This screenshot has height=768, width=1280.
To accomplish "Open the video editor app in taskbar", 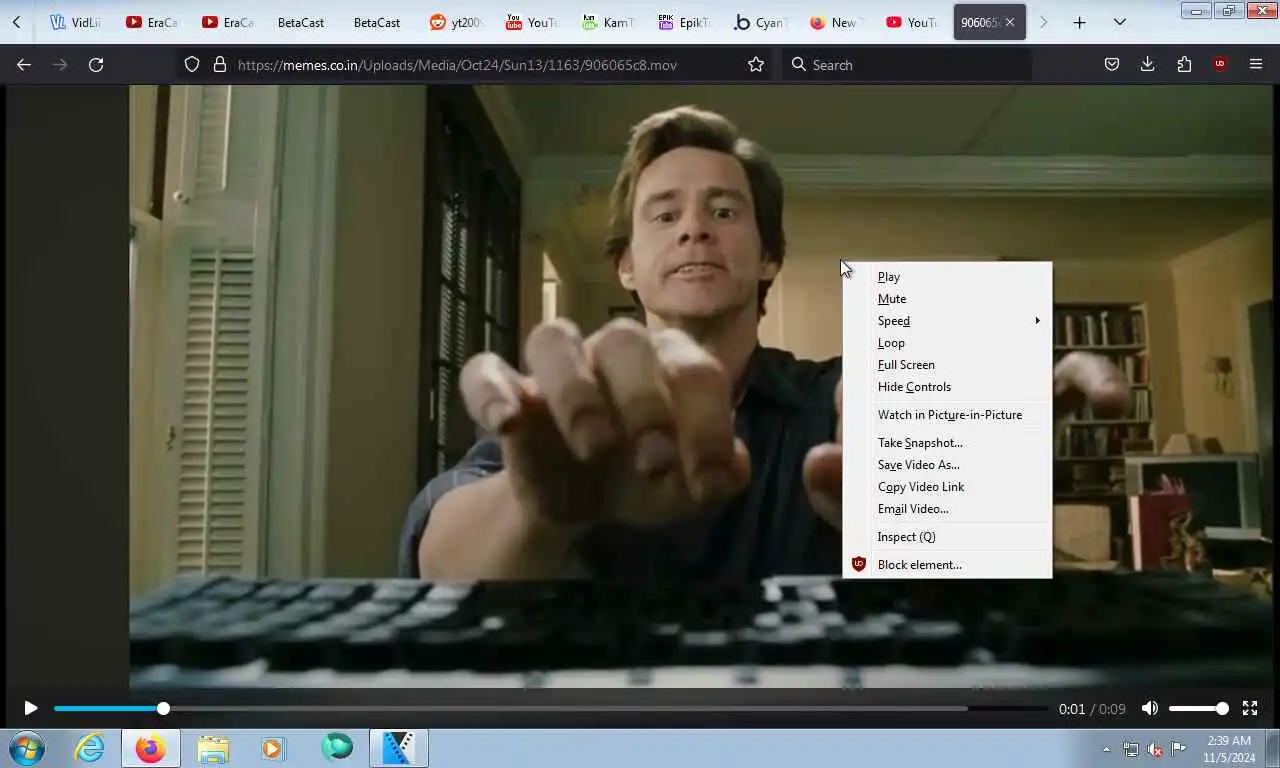I will 399,748.
